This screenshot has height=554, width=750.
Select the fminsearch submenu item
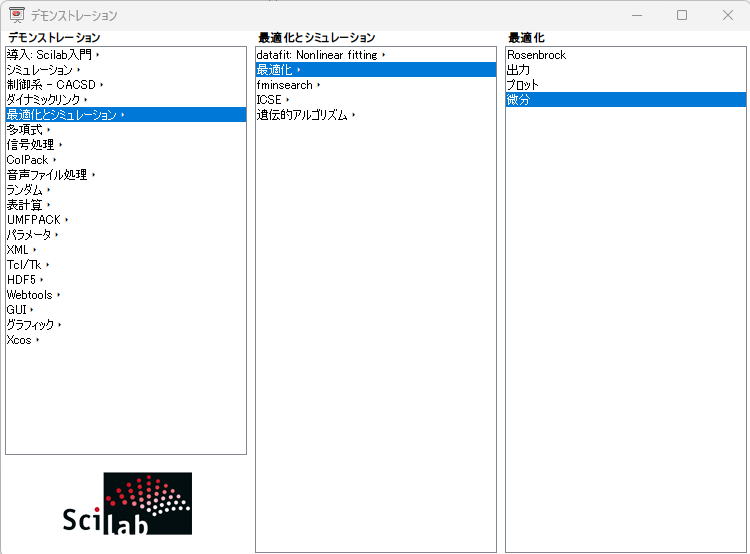[x=285, y=85]
